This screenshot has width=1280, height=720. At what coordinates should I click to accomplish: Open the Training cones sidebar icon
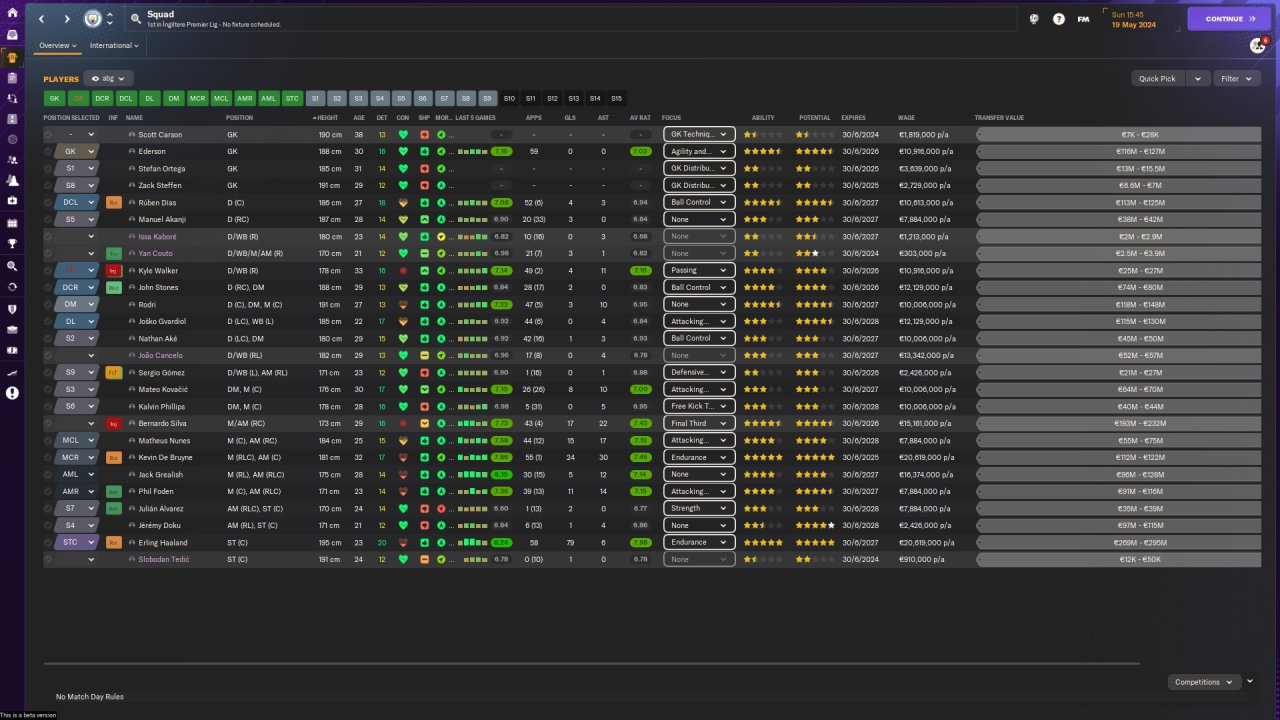[12, 182]
